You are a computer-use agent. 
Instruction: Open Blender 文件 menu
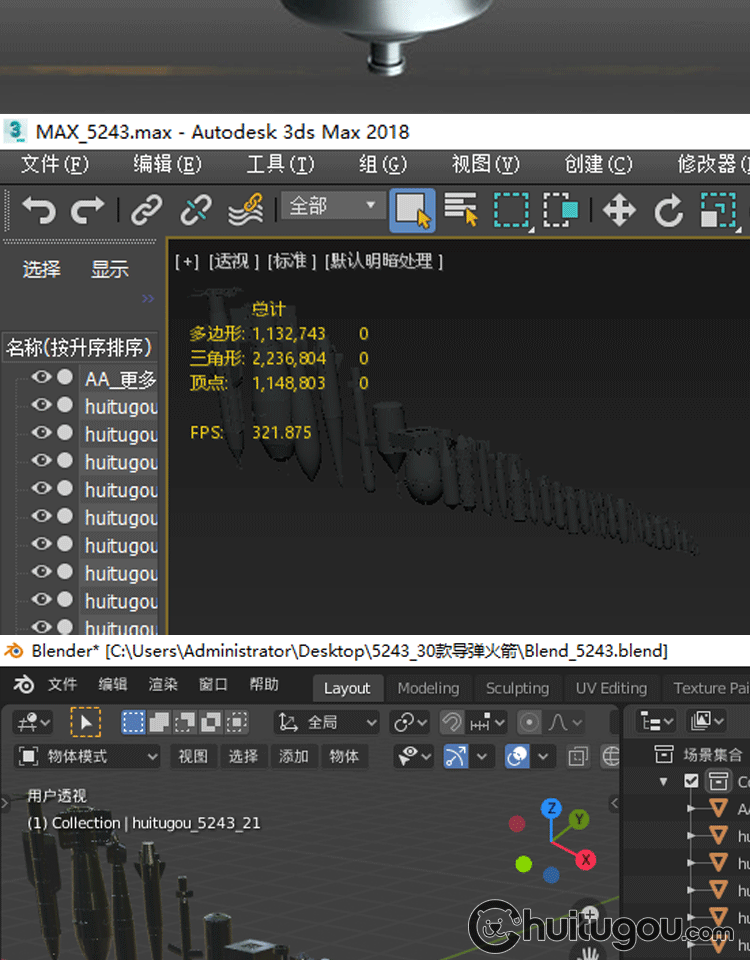click(x=62, y=684)
